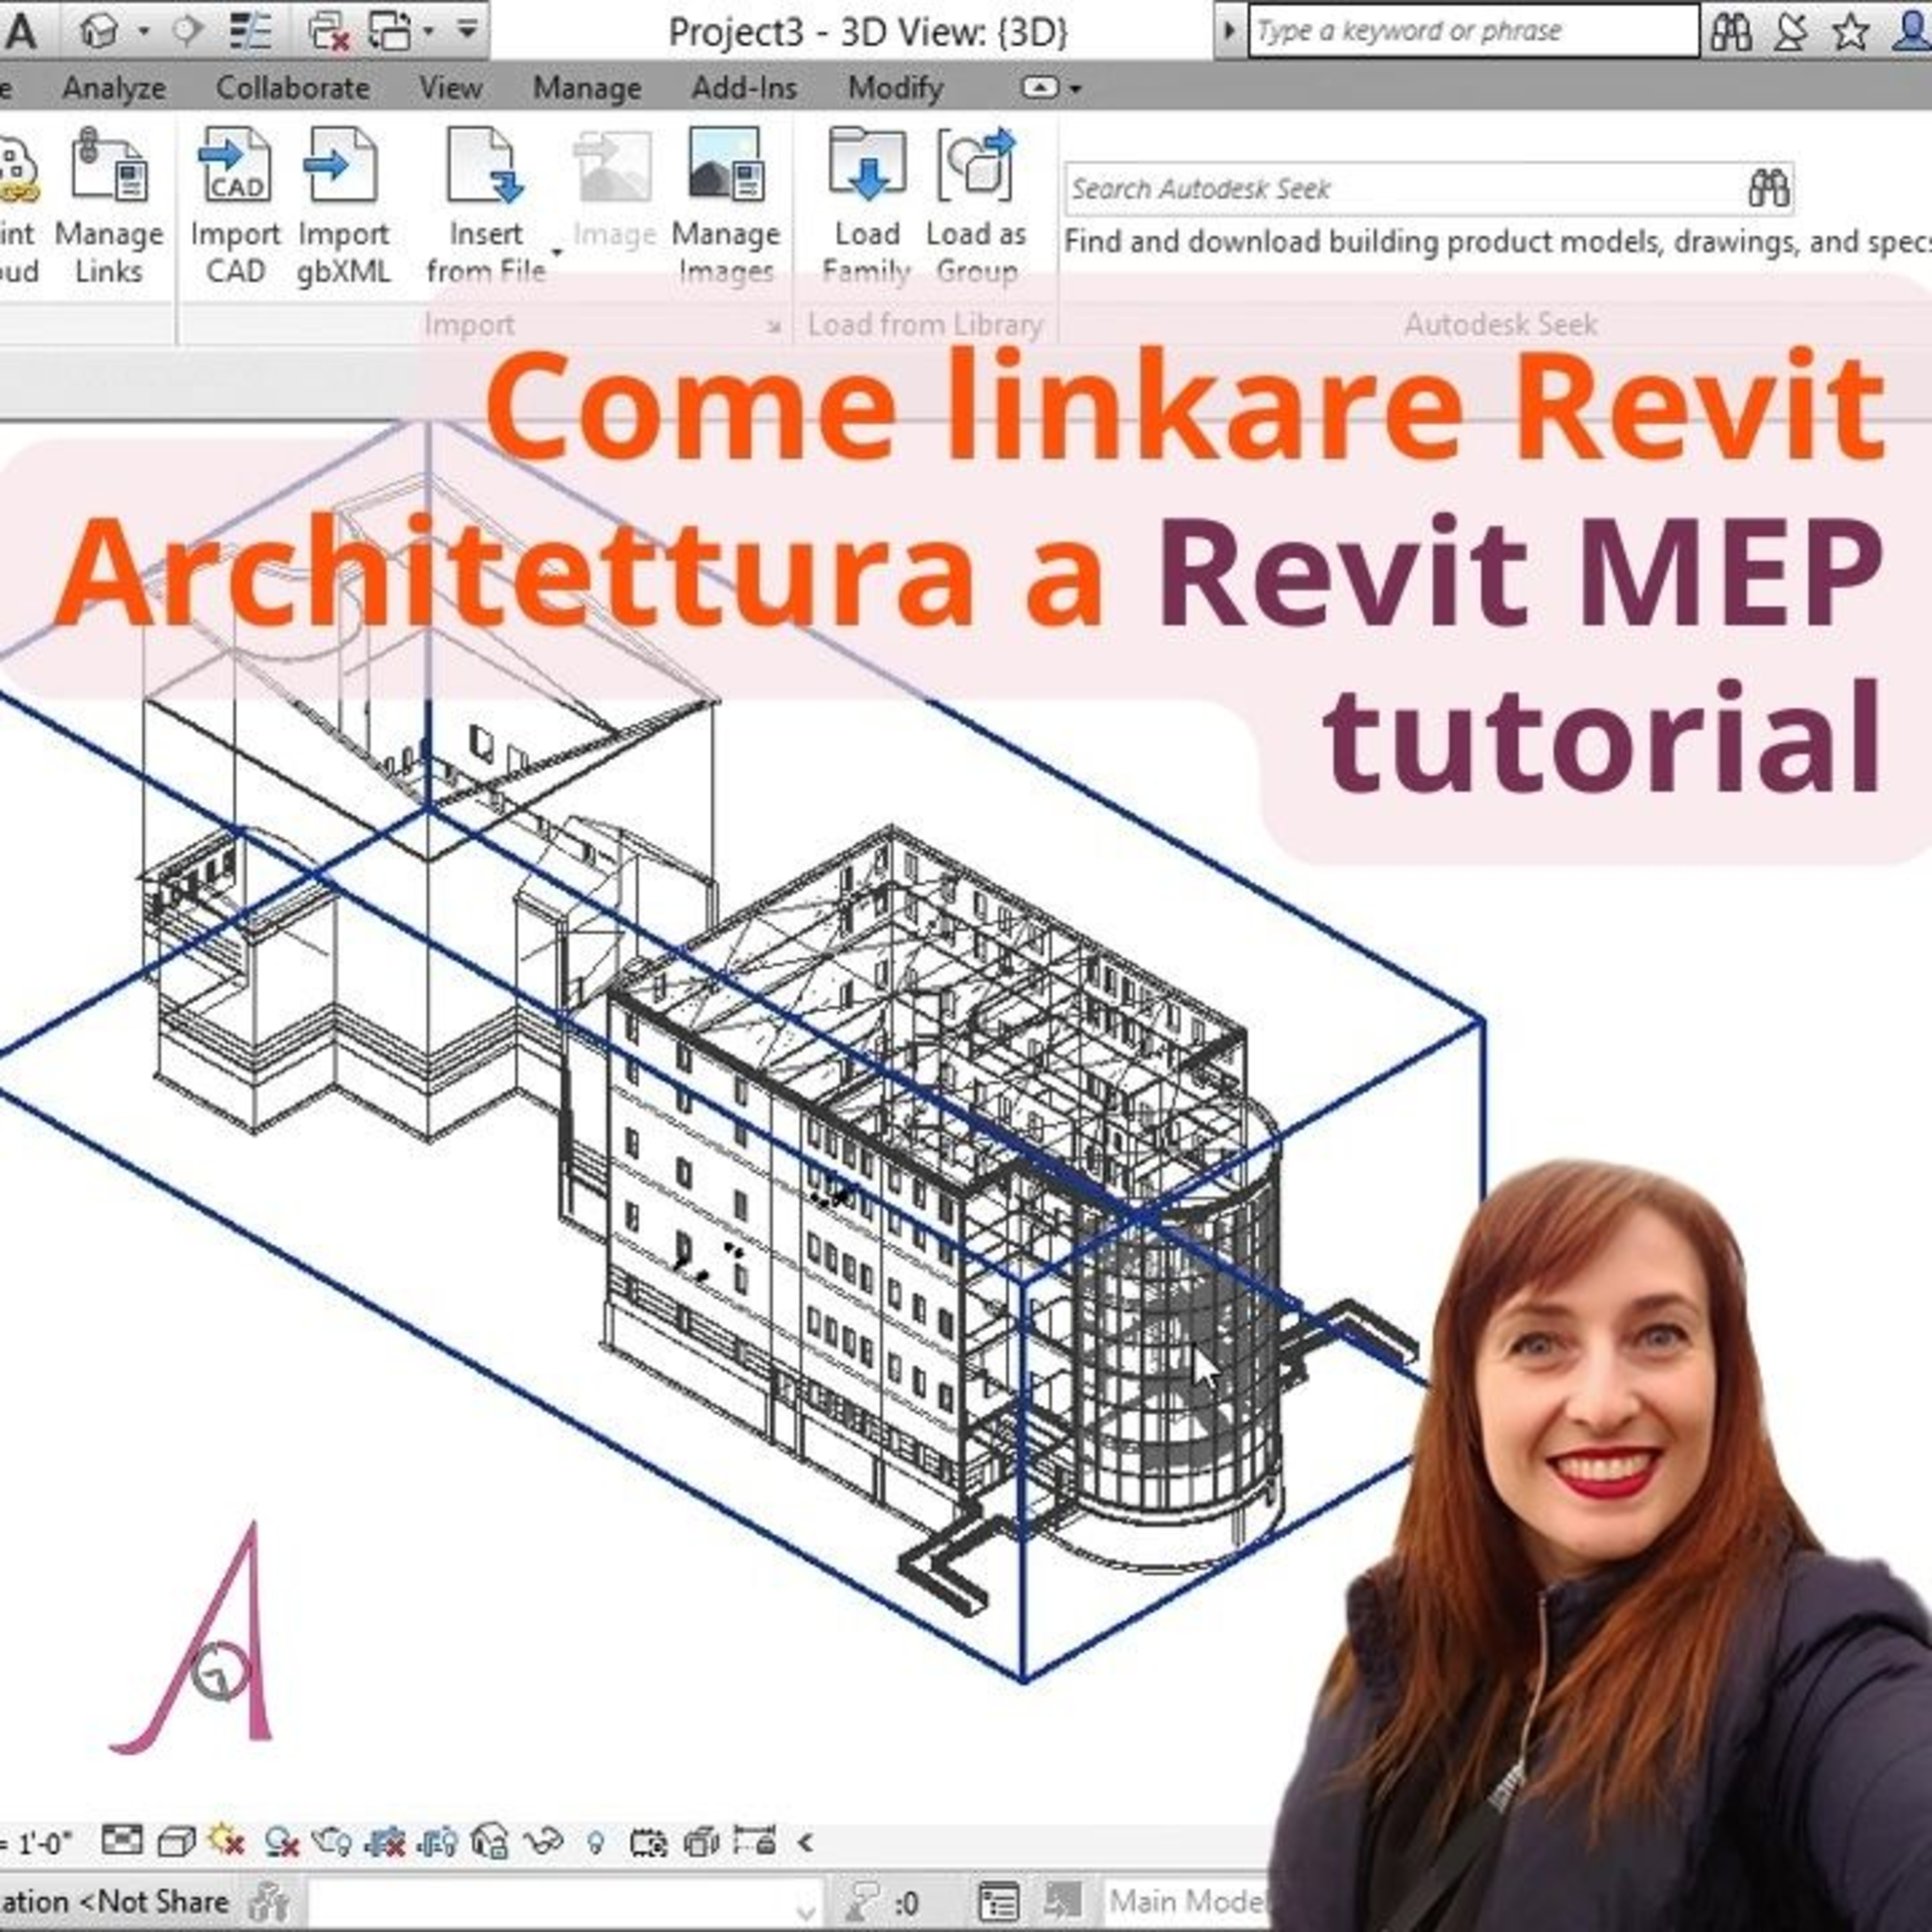The width and height of the screenshot is (1932, 1932).
Task: Open the Customize Quick Access Toolbar menu
Action: click(x=467, y=30)
